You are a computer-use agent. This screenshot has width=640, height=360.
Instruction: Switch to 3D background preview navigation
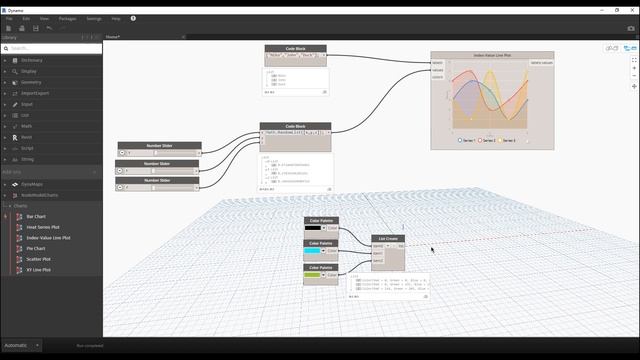point(612,48)
